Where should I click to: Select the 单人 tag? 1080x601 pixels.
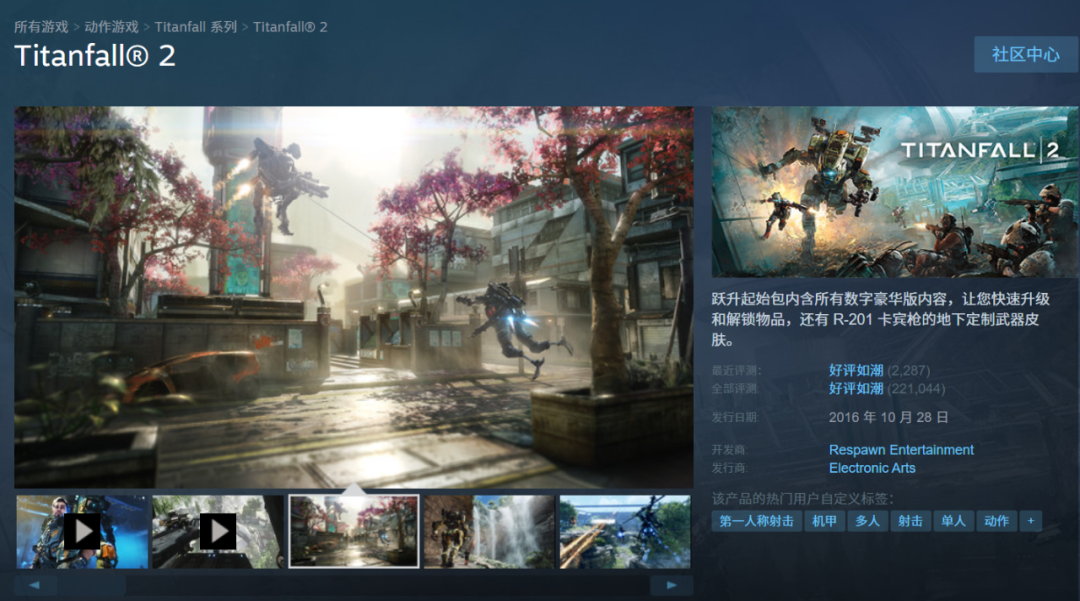[953, 521]
